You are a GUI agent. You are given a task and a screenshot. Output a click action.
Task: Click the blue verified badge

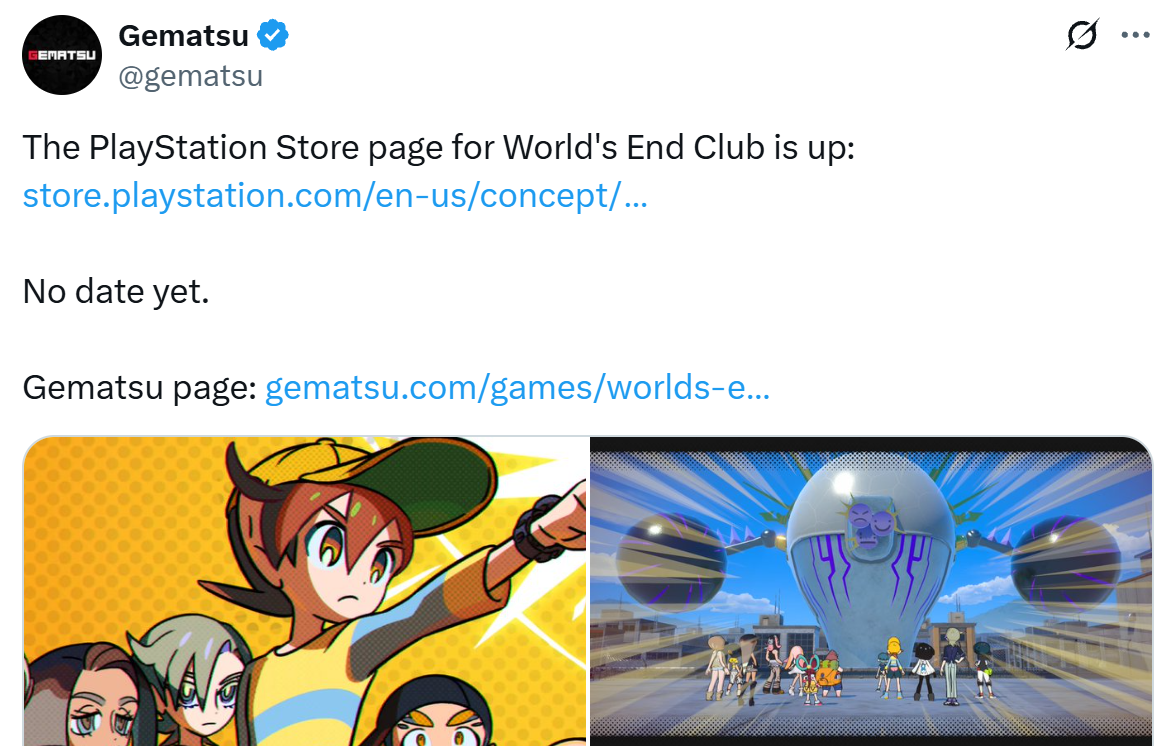point(273,36)
